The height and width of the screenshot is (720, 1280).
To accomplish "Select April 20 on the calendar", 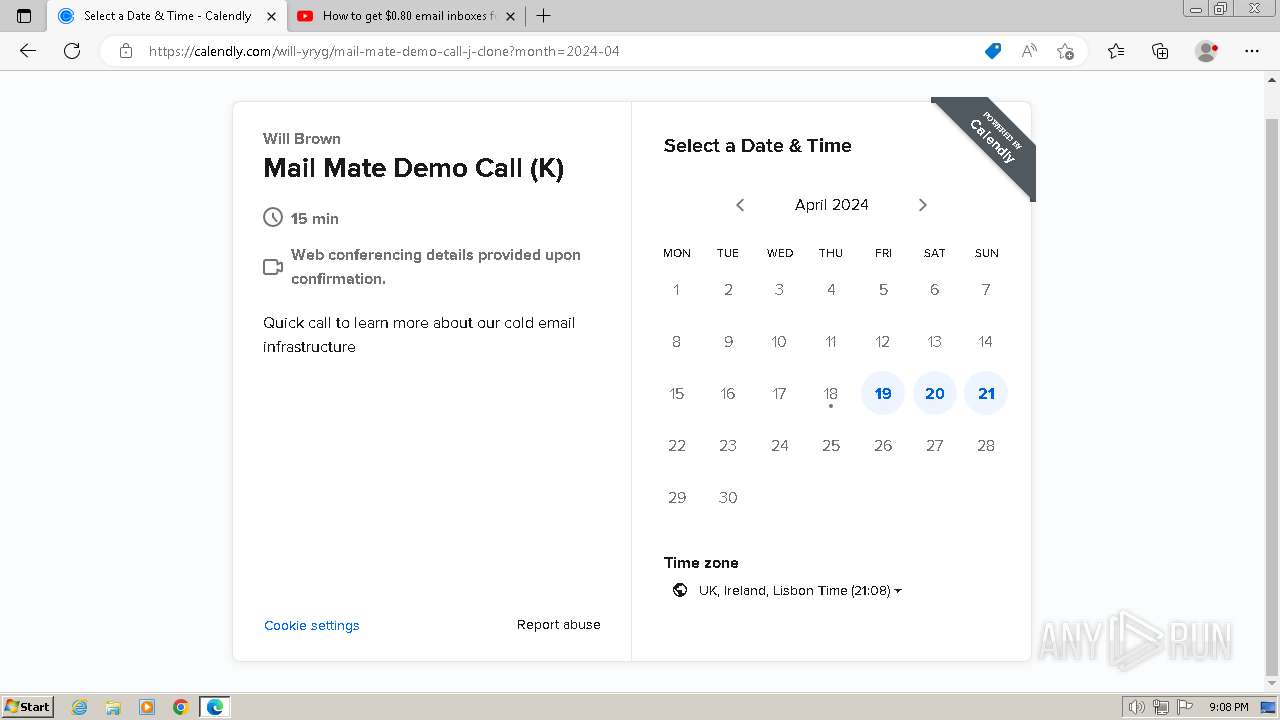I will tap(935, 394).
